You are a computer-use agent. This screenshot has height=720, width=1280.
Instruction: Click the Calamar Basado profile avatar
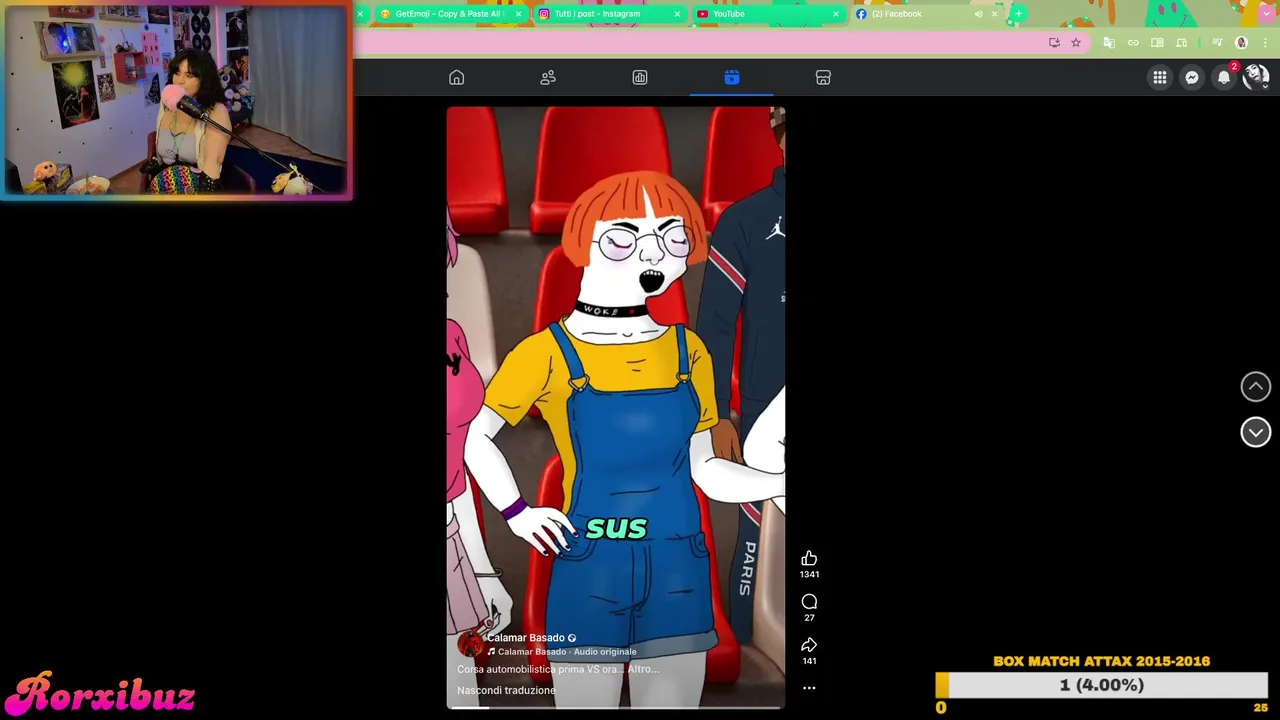[469, 645]
